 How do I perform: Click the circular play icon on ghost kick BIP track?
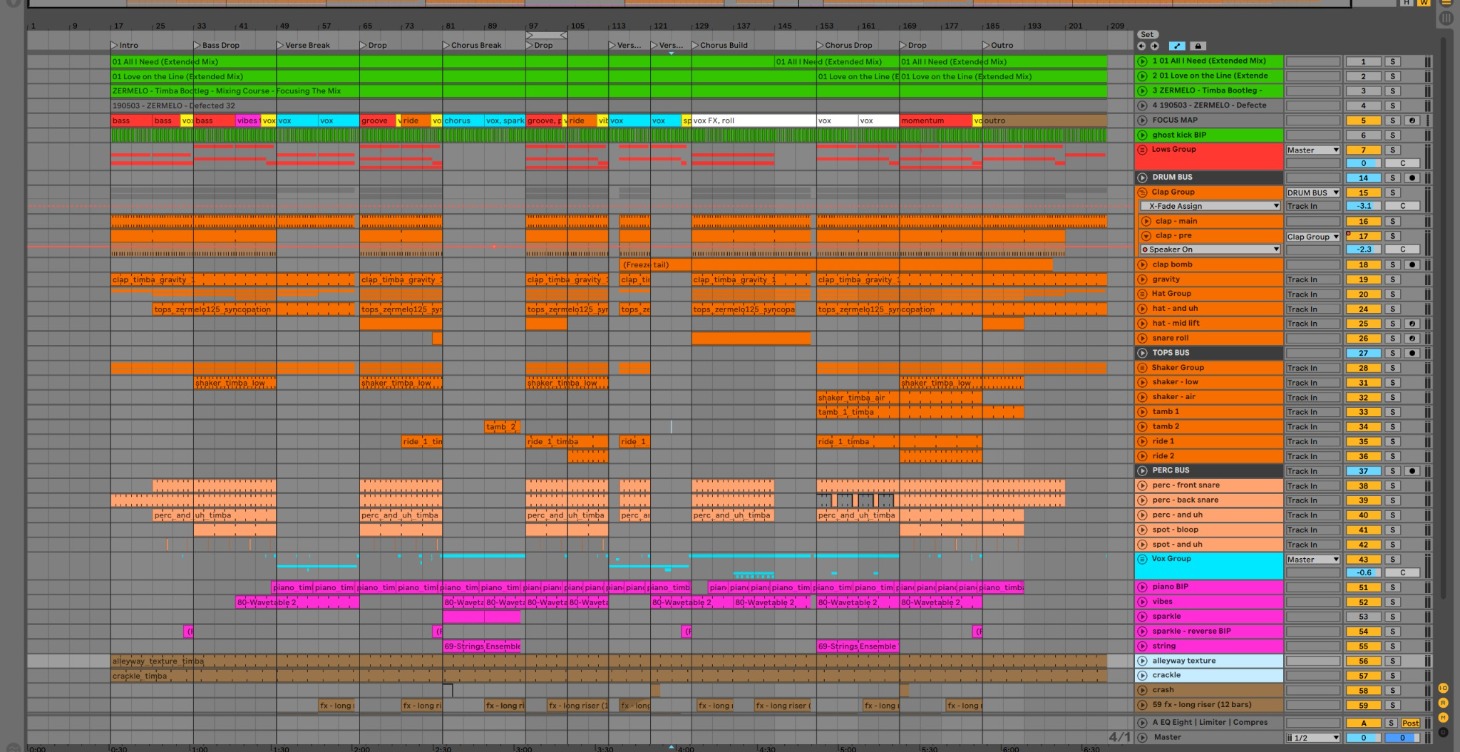(x=1143, y=135)
